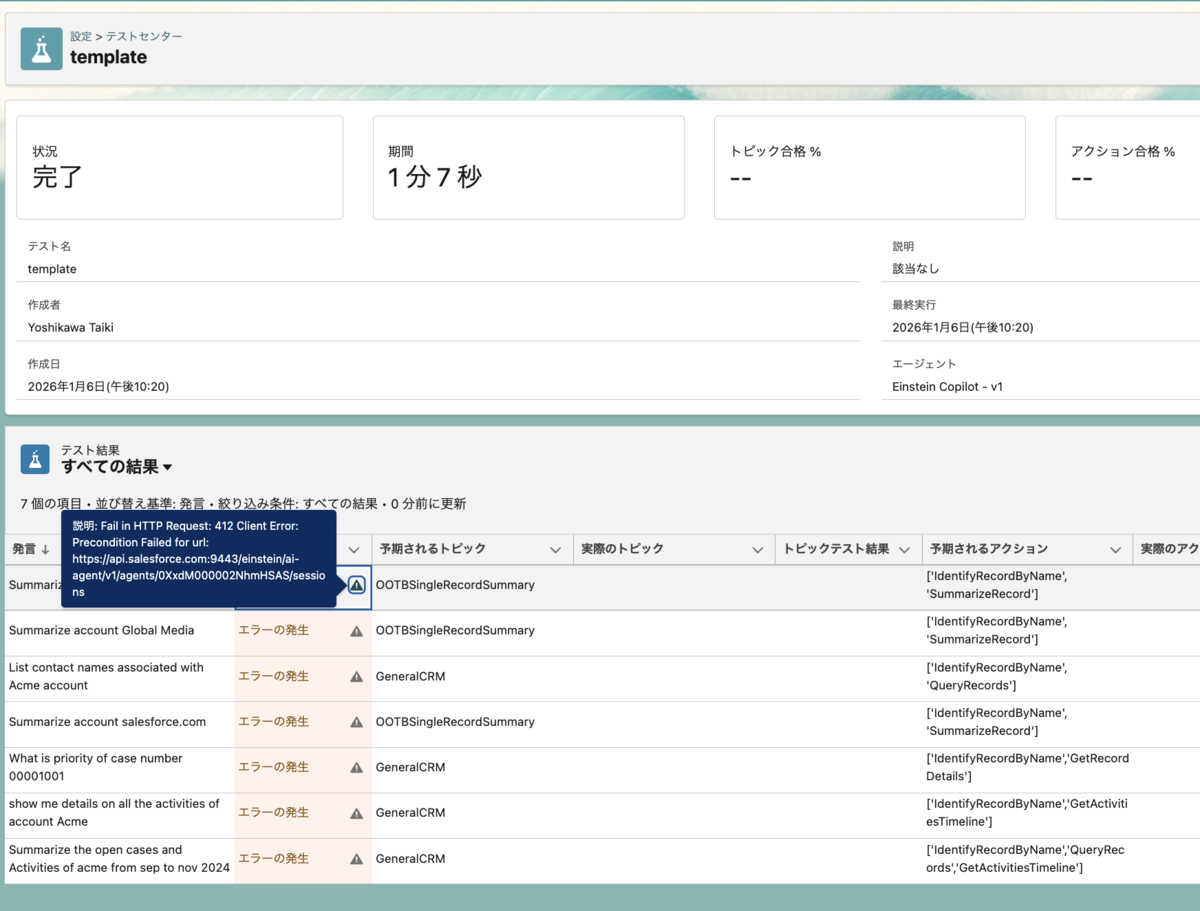Sort by the トピックテスト結果 column header
The image size is (1200, 911).
(836, 549)
